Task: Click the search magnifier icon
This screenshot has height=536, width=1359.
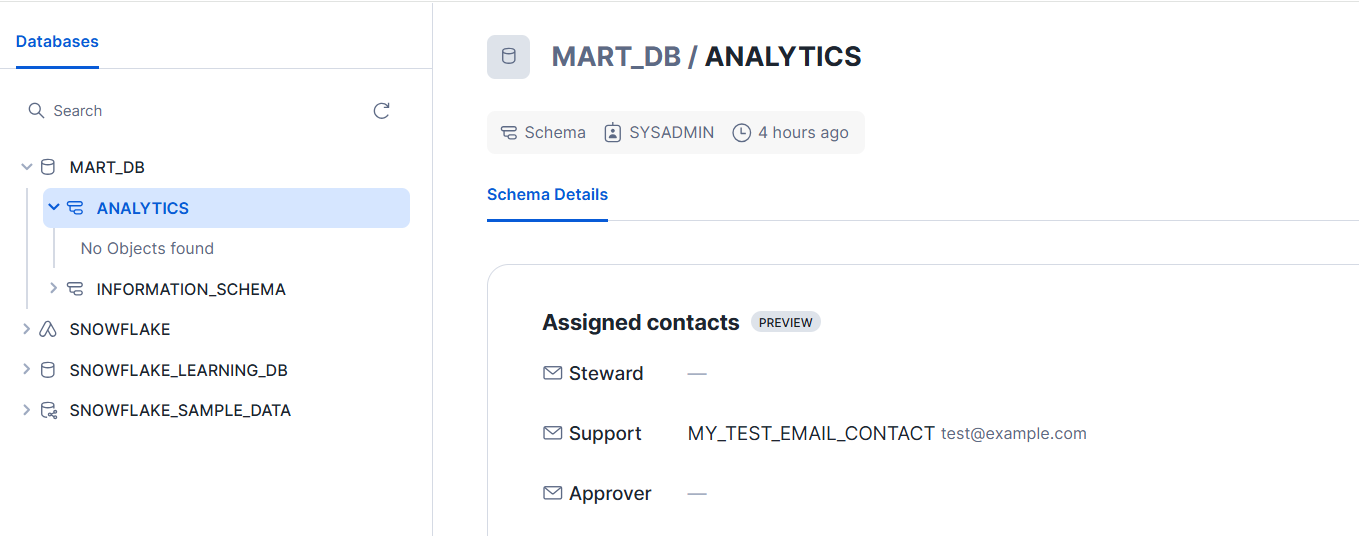Action: point(36,111)
